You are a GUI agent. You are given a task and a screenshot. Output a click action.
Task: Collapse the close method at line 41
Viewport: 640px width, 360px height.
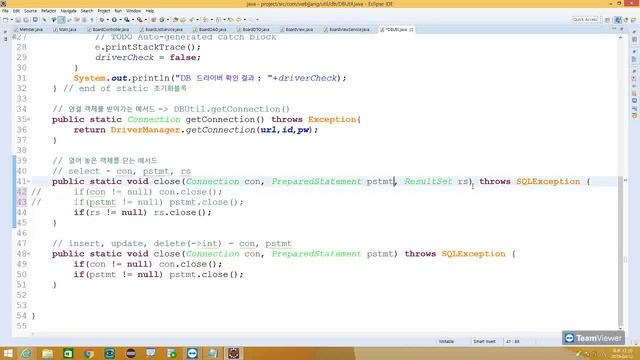[29, 182]
